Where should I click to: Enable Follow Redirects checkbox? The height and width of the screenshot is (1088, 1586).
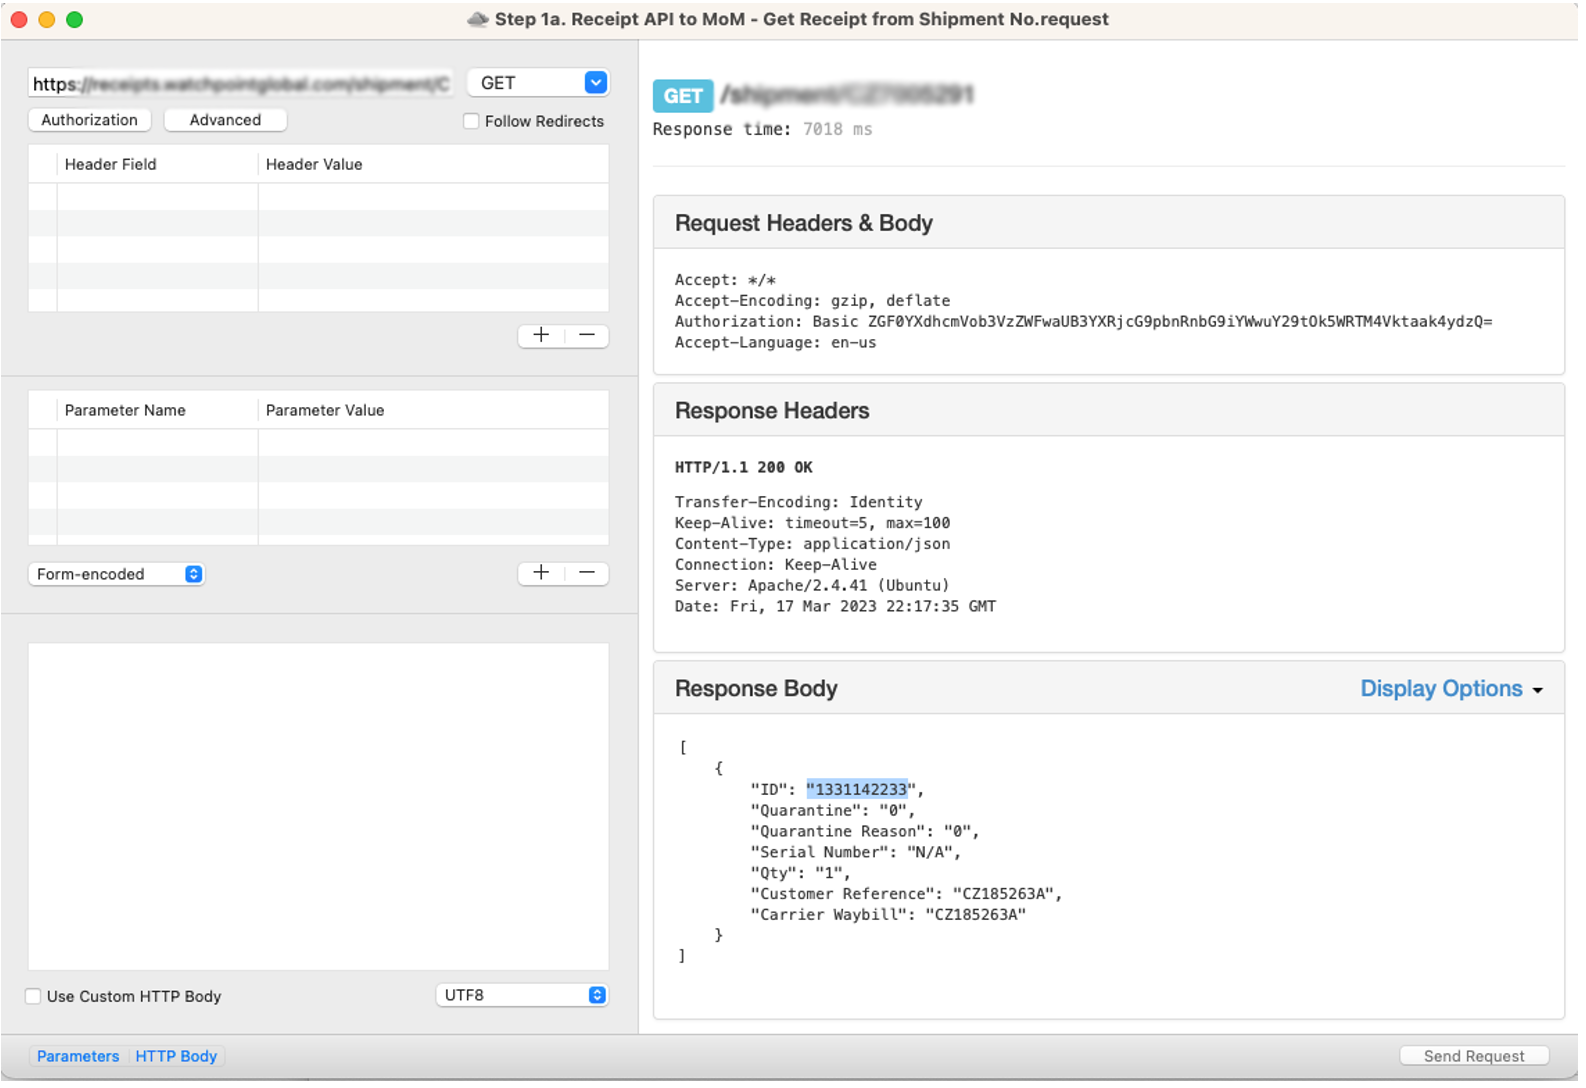(471, 122)
